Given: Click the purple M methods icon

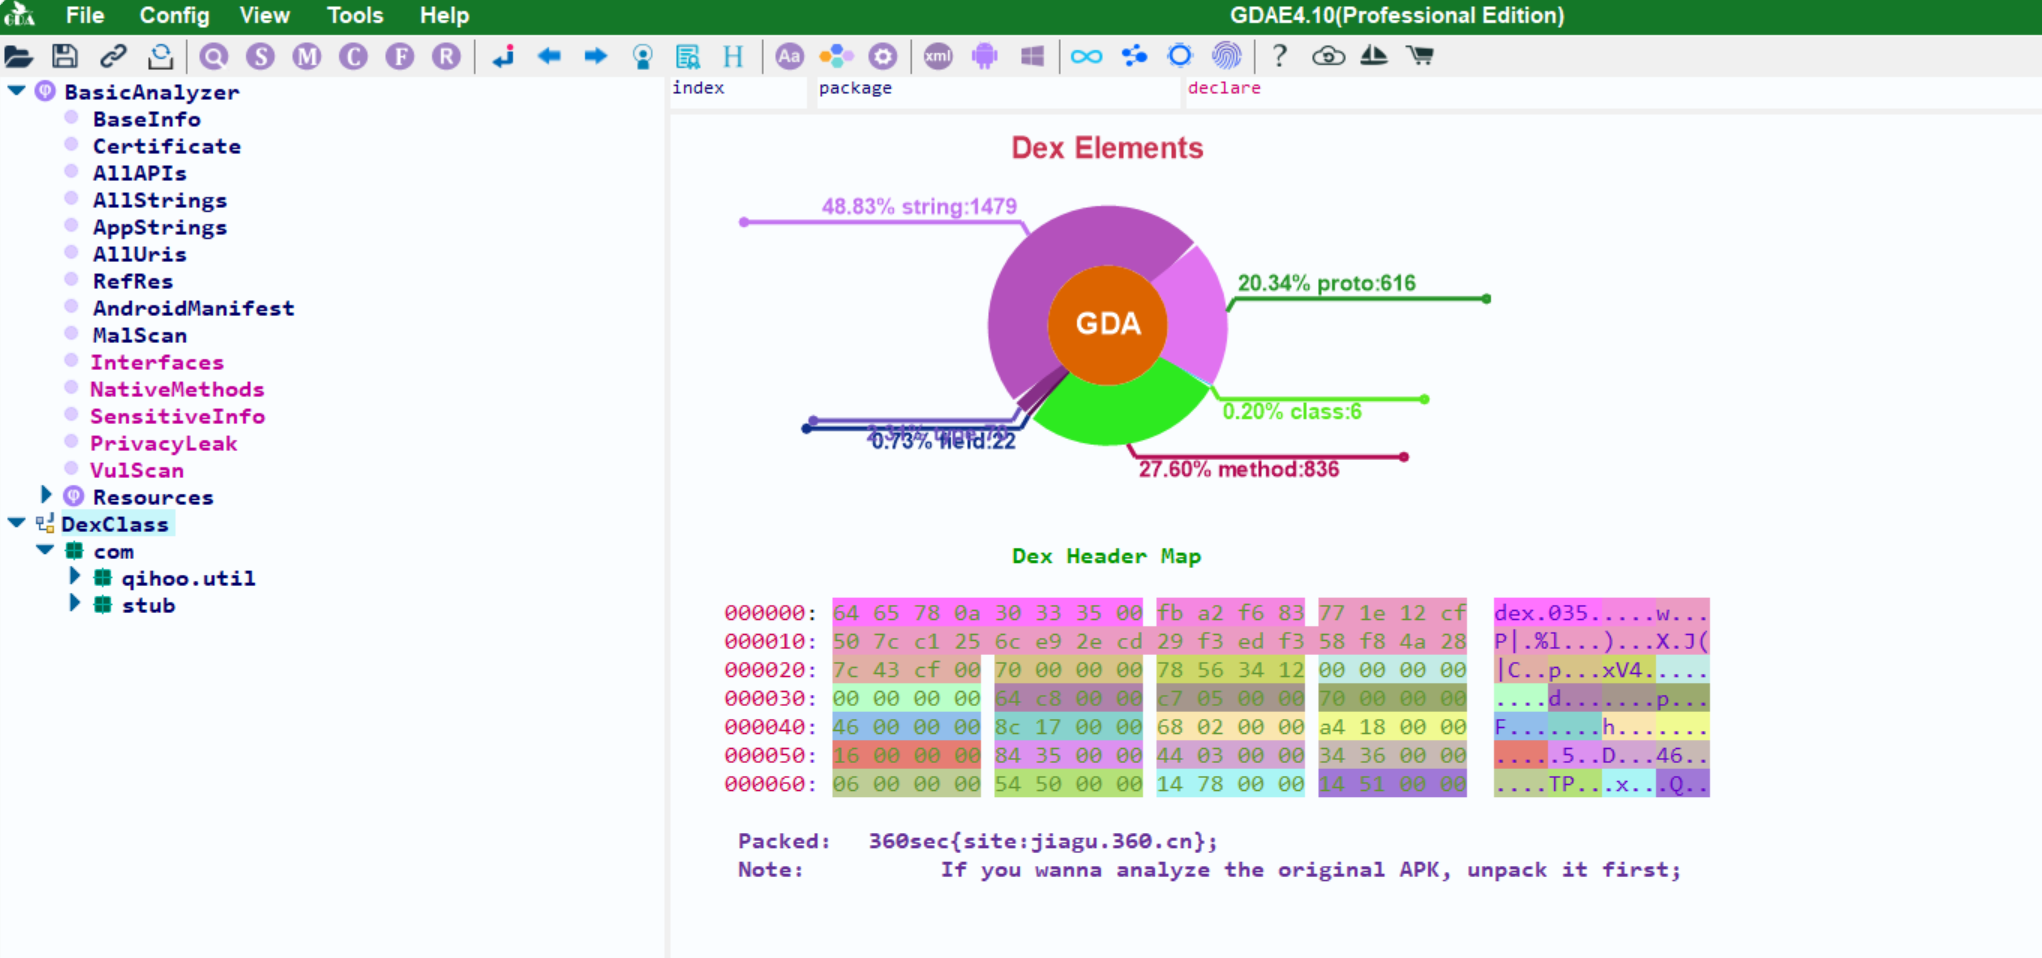Looking at the screenshot, I should [x=306, y=56].
